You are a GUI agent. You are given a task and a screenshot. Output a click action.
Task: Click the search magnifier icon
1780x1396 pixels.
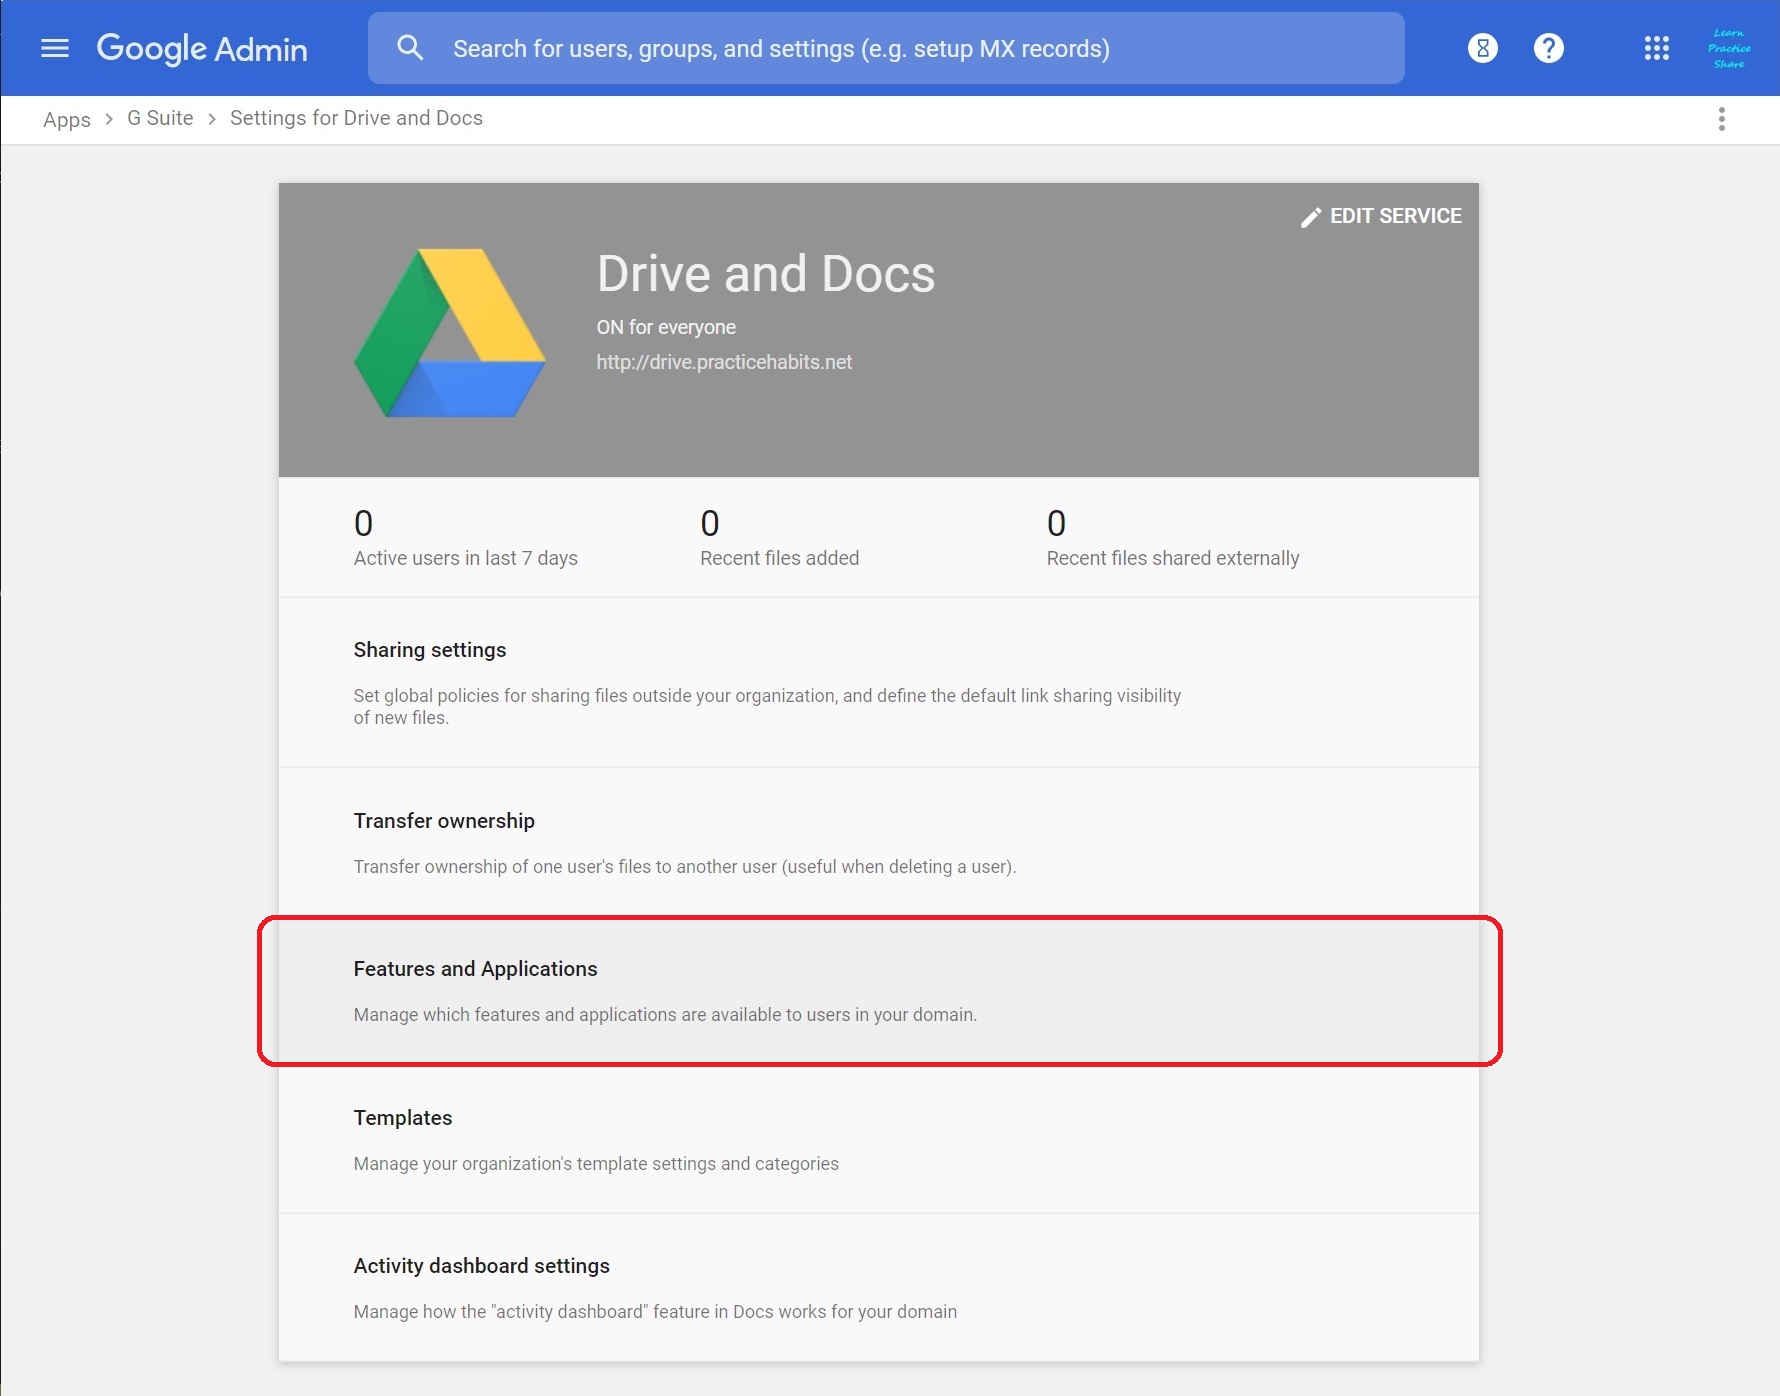pyautogui.click(x=410, y=48)
